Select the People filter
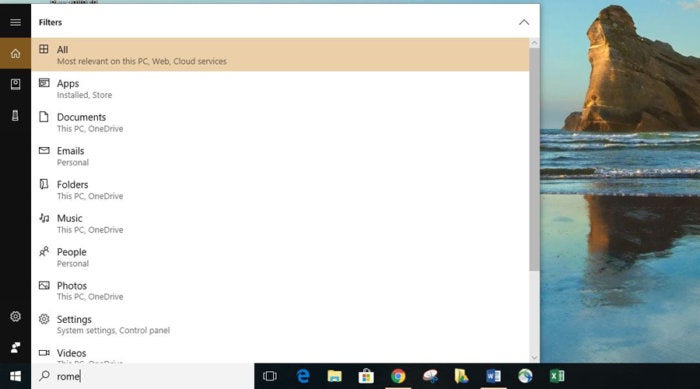The height and width of the screenshot is (389, 700). pos(280,257)
